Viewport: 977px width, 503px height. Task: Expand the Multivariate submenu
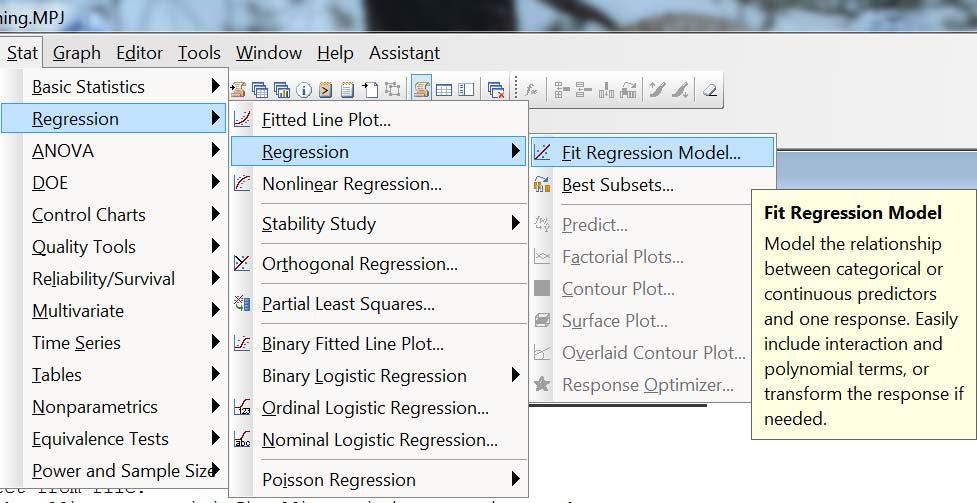click(x=113, y=310)
